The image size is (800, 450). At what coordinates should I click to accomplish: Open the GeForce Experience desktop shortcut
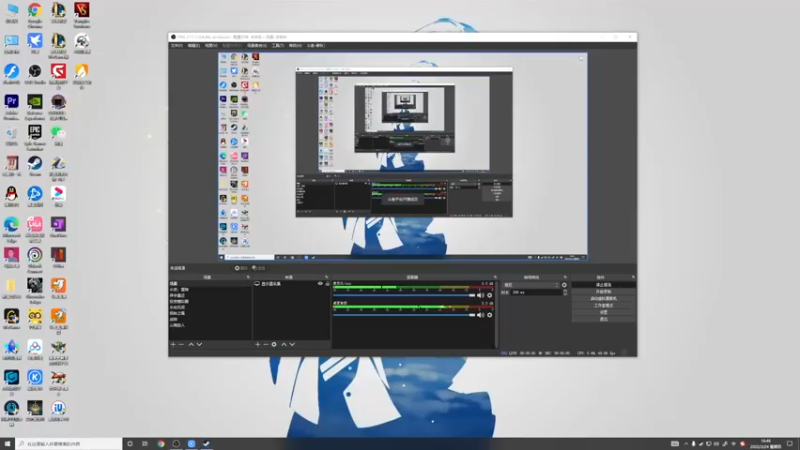[x=35, y=107]
